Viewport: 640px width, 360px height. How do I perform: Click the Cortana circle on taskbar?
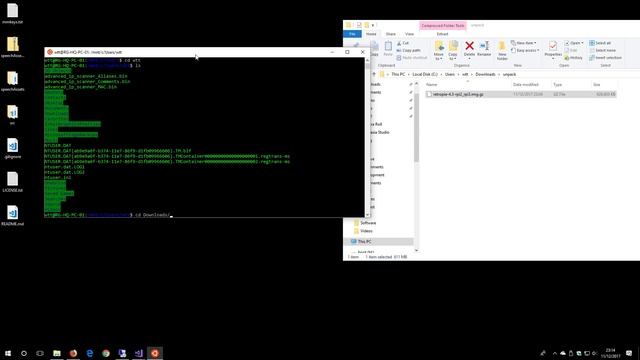coord(24,353)
